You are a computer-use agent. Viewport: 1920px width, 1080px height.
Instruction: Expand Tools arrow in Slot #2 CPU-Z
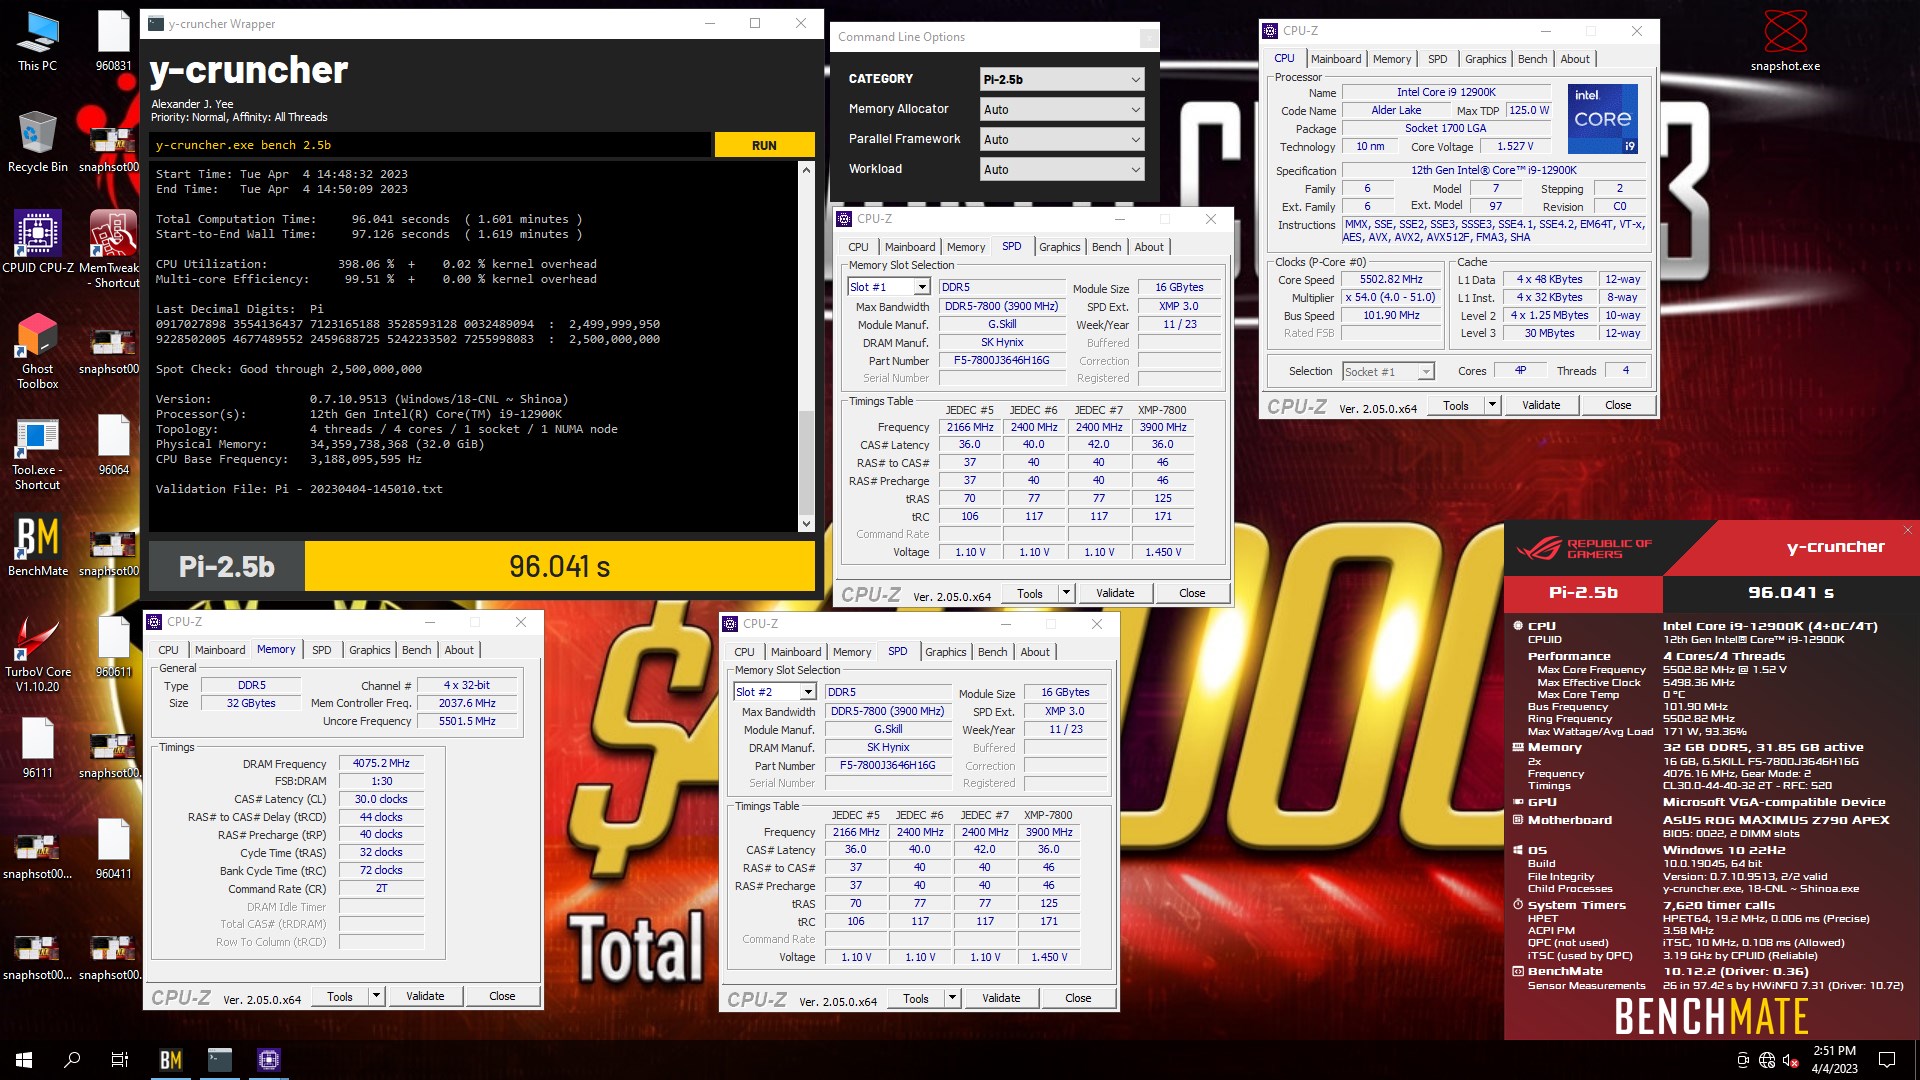[952, 998]
